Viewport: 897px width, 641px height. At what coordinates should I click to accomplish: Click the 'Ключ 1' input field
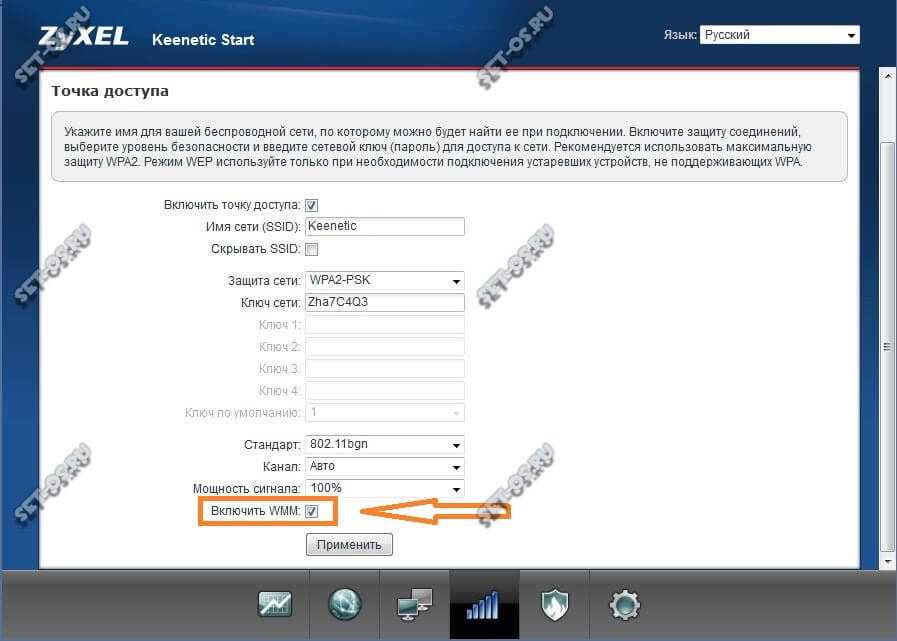384,325
